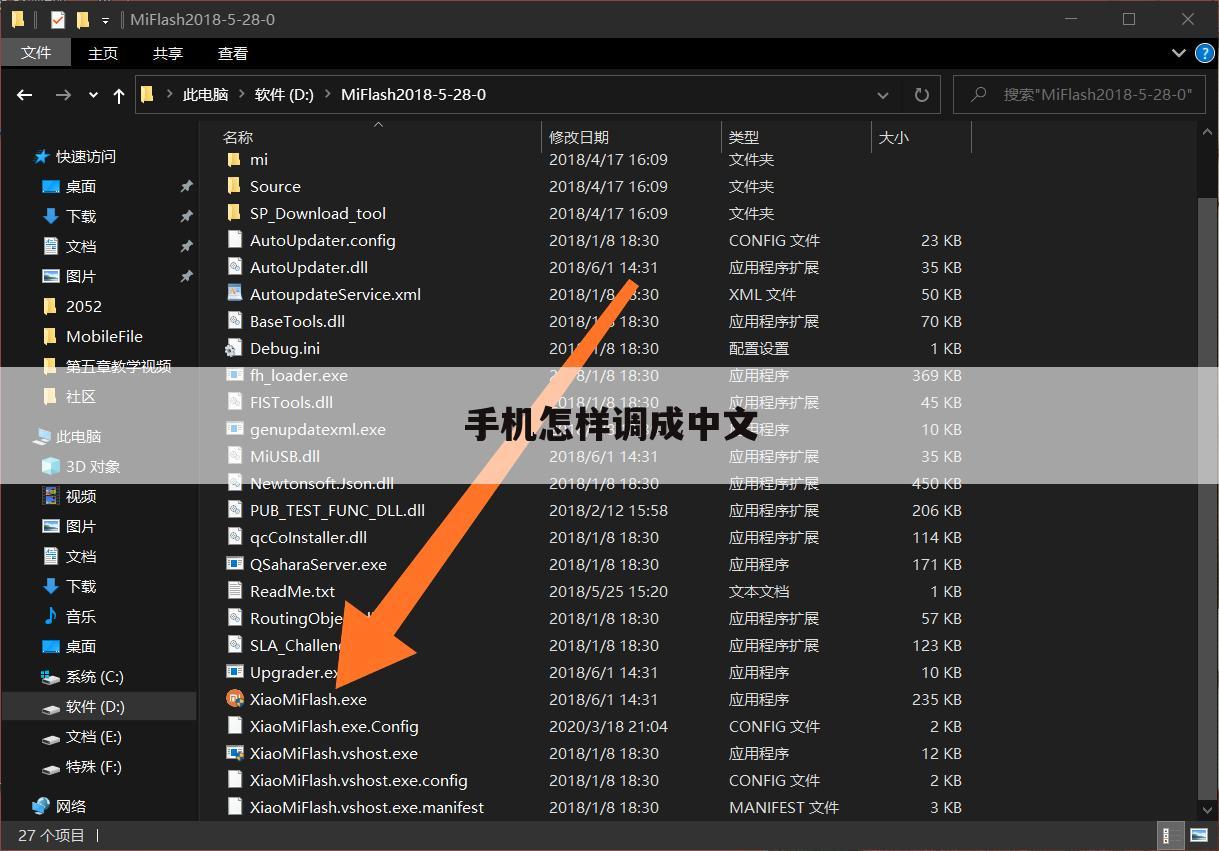
Task: Select PUB_TEST_FUNC_DLL.dll file name
Action: pos(337,510)
